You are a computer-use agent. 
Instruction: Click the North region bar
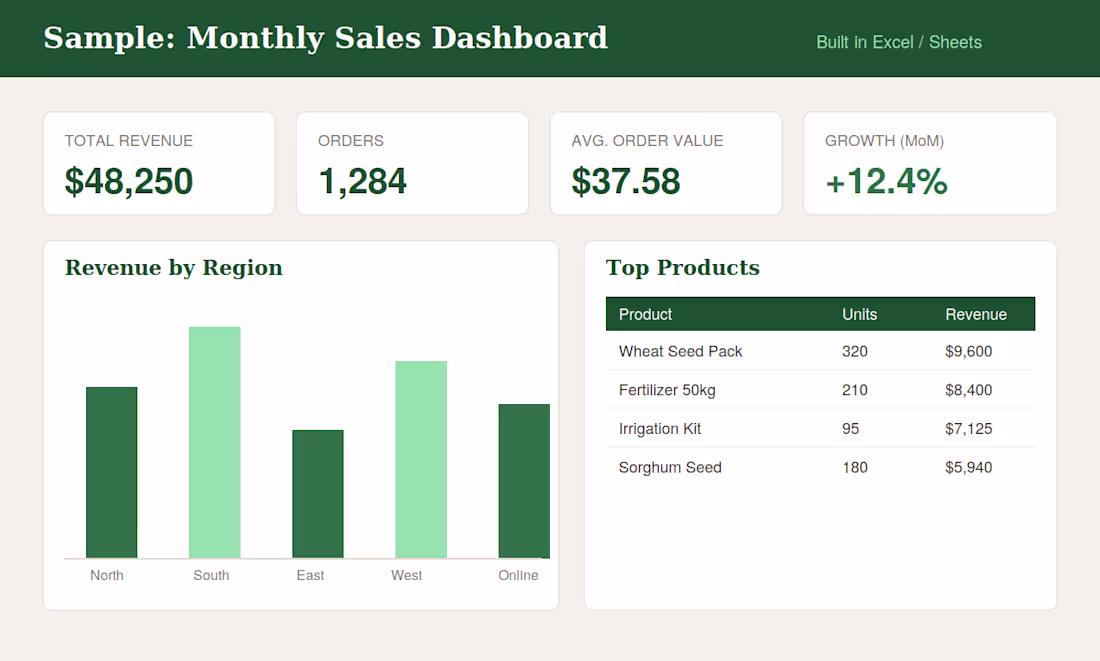point(112,472)
